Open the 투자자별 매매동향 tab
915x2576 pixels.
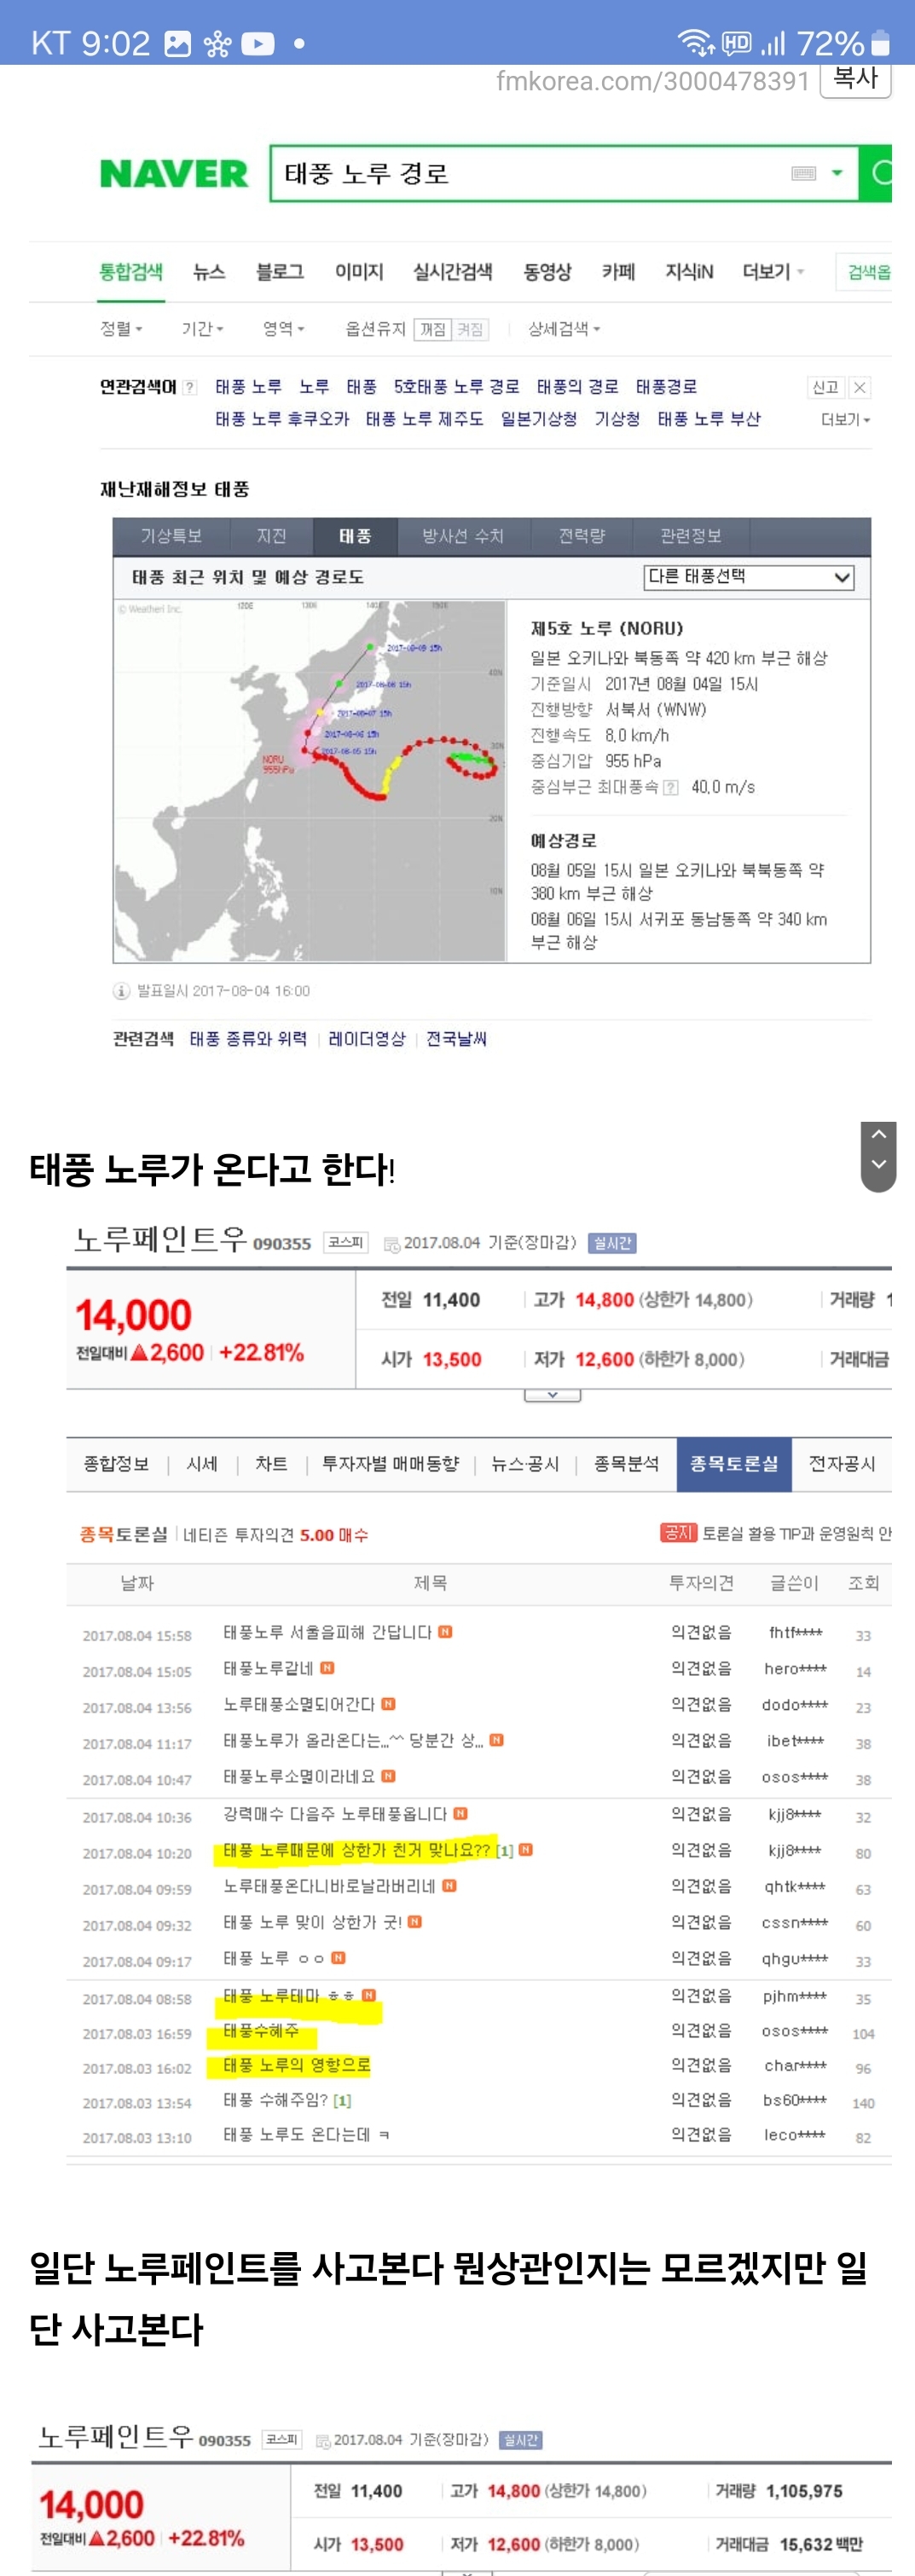(390, 1465)
